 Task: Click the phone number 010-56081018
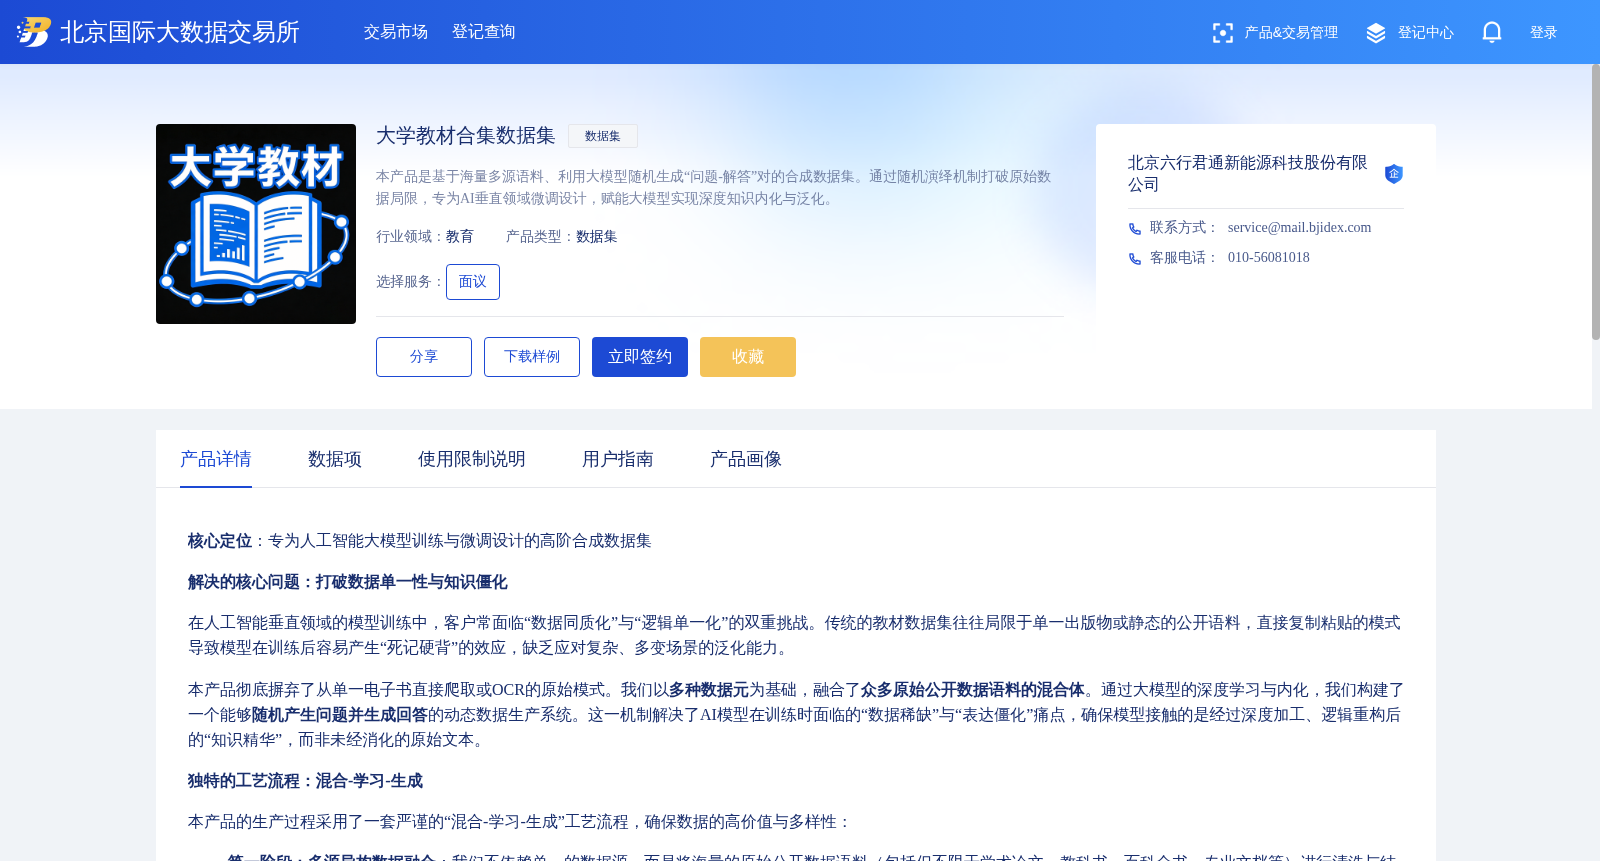(x=1269, y=258)
